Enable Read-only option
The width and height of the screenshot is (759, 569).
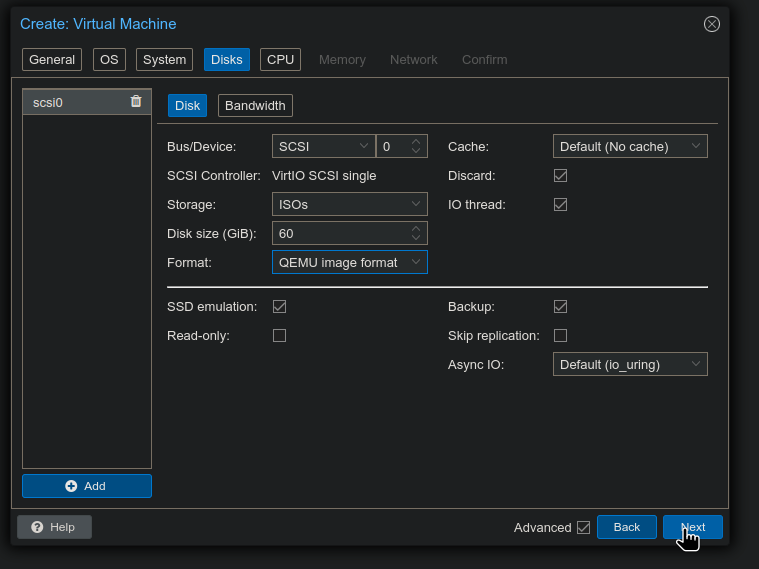[280, 335]
